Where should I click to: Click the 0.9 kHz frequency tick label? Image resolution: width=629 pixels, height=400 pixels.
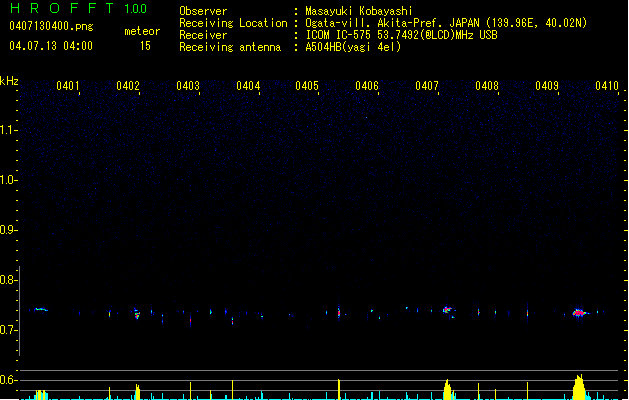click(8, 230)
